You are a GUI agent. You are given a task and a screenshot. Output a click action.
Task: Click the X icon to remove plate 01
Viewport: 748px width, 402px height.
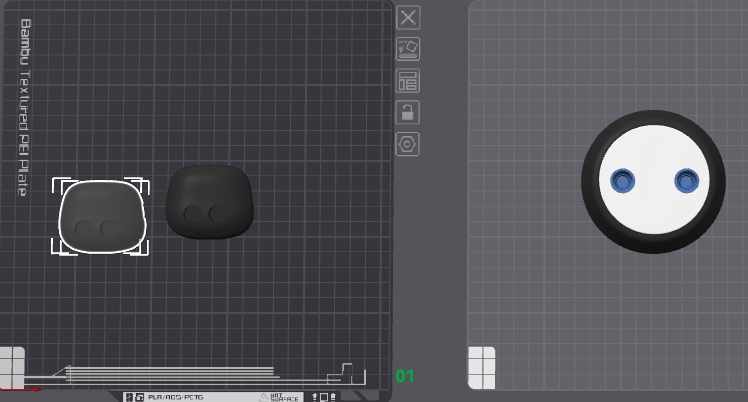point(408,18)
